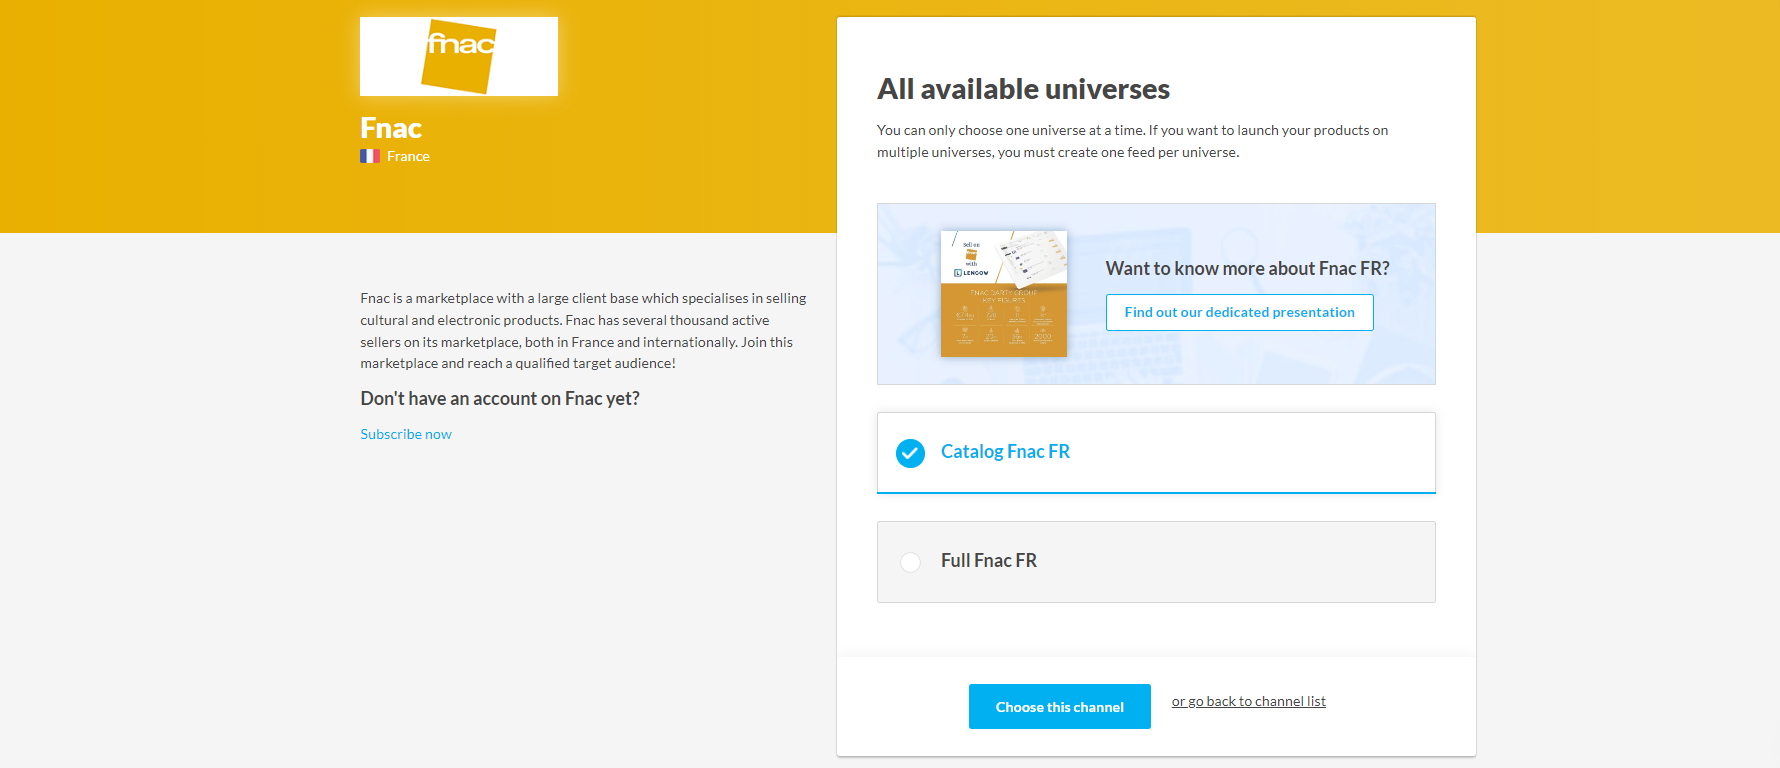Select the Full Fnac FR radio button
1780x768 pixels.
click(910, 562)
